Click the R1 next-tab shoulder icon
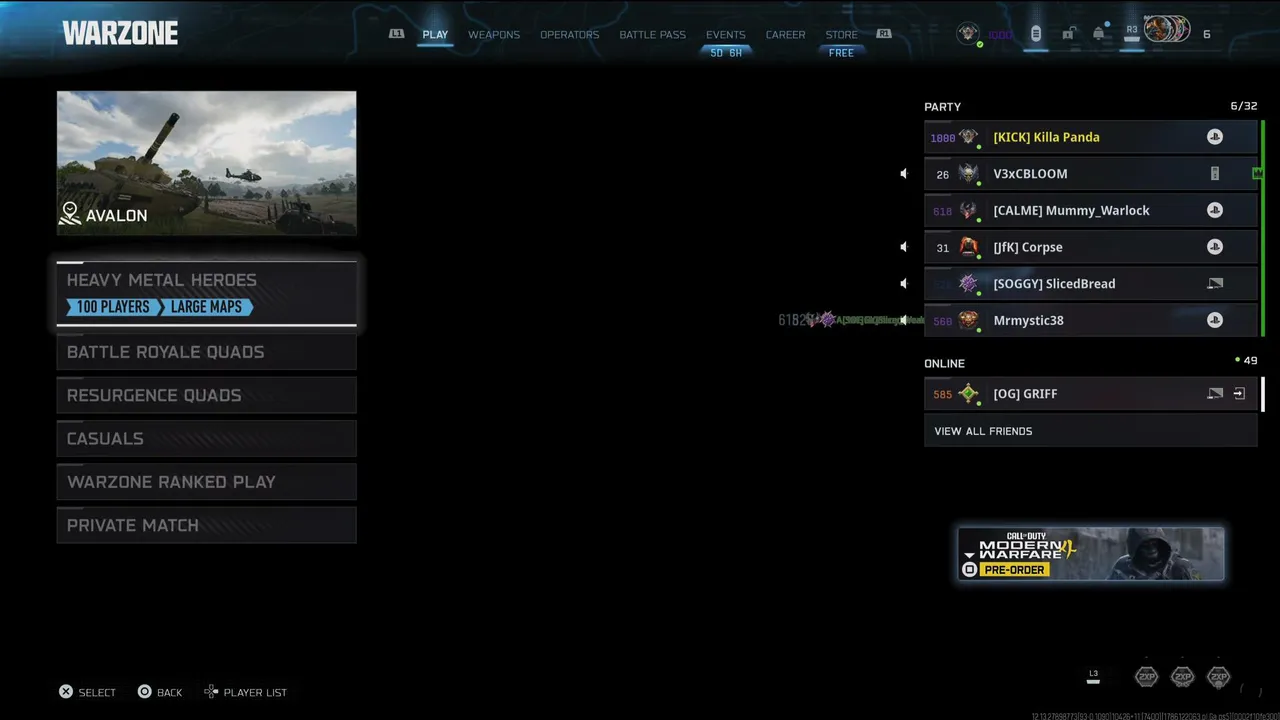The width and height of the screenshot is (1280, 720). (x=884, y=34)
